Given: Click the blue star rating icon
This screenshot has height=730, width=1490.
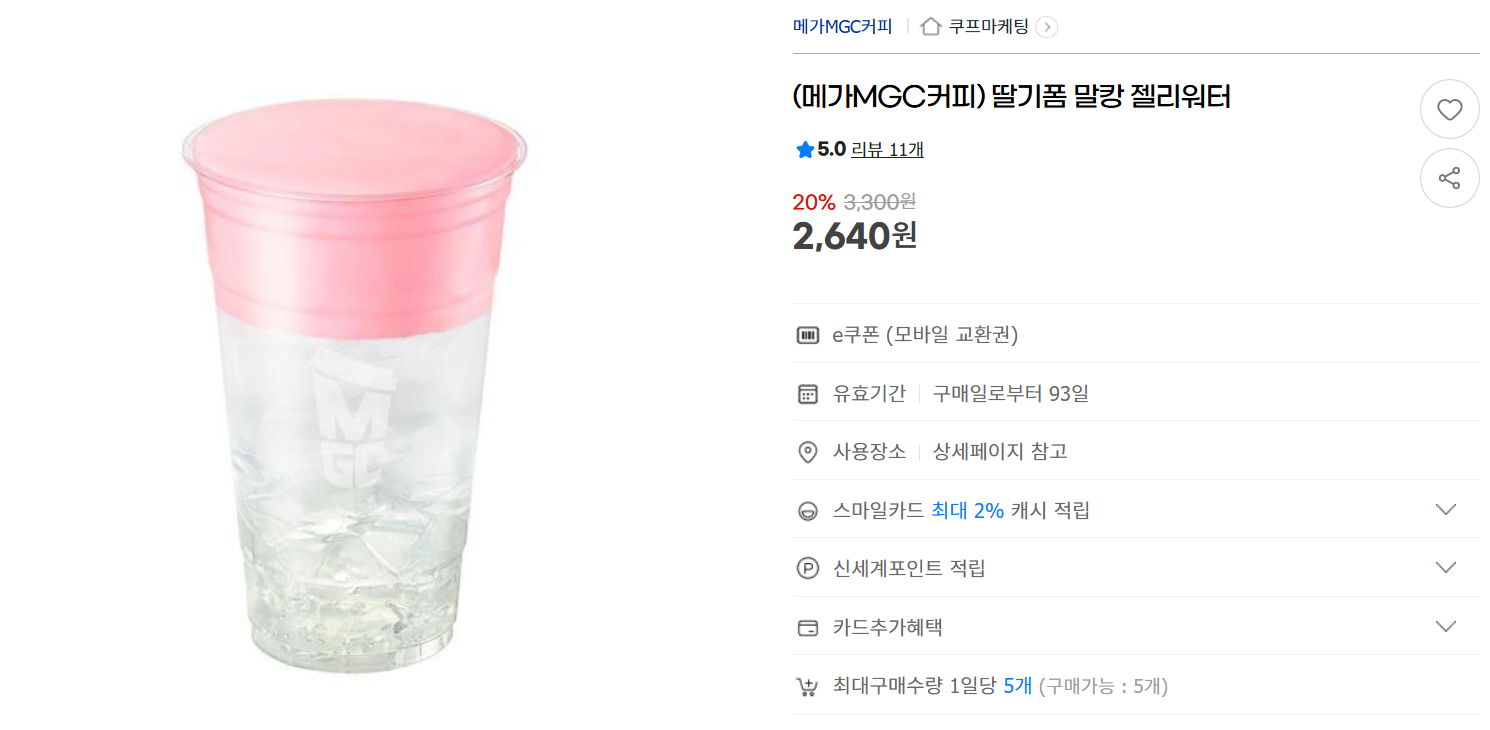Looking at the screenshot, I should point(804,148).
